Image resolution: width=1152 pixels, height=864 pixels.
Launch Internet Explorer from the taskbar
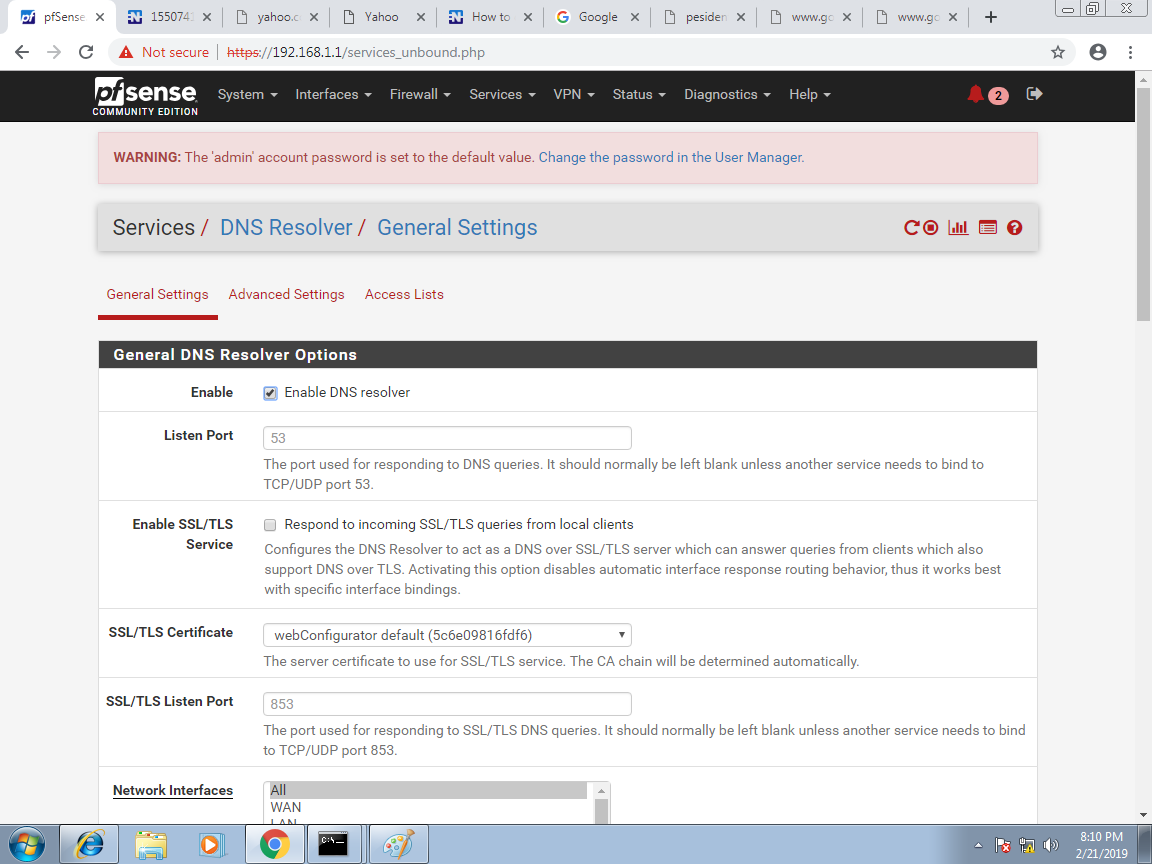[x=88, y=845]
